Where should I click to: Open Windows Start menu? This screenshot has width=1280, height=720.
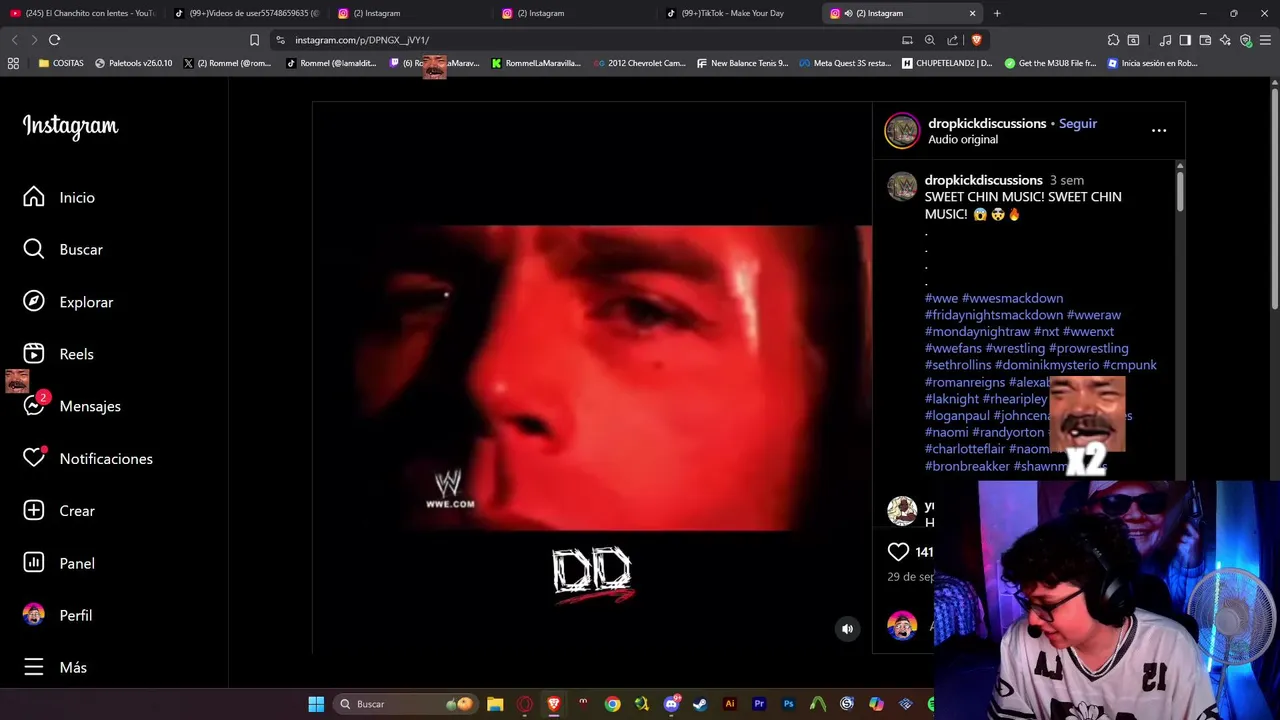coord(316,704)
